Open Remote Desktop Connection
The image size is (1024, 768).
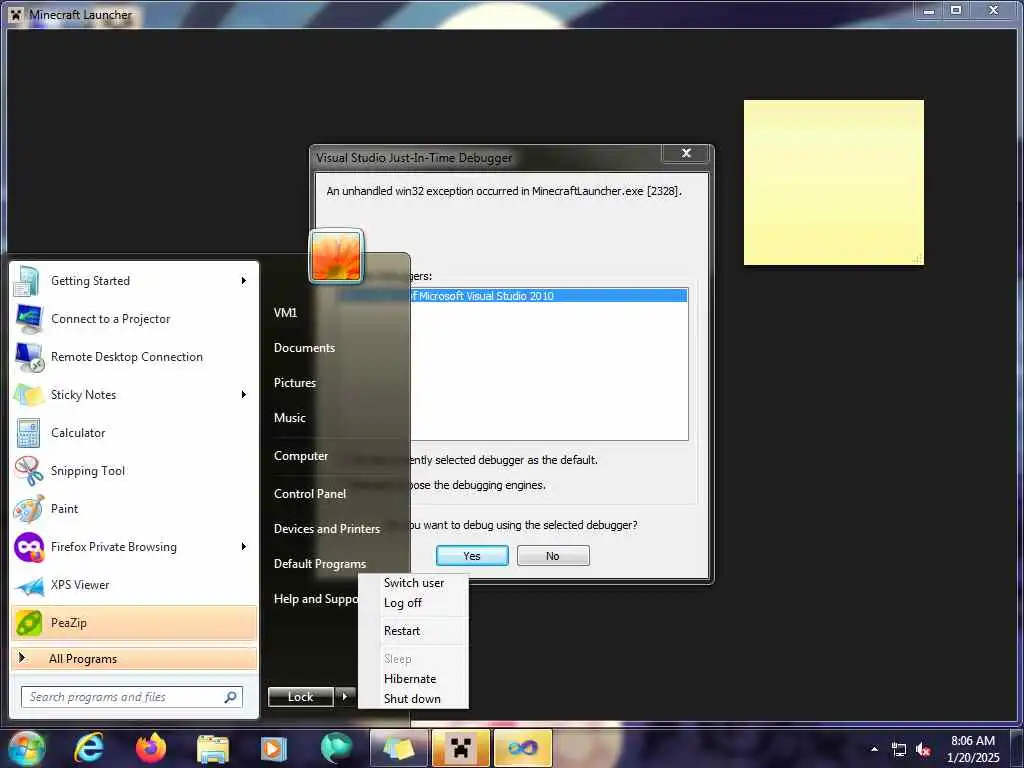(x=134, y=357)
